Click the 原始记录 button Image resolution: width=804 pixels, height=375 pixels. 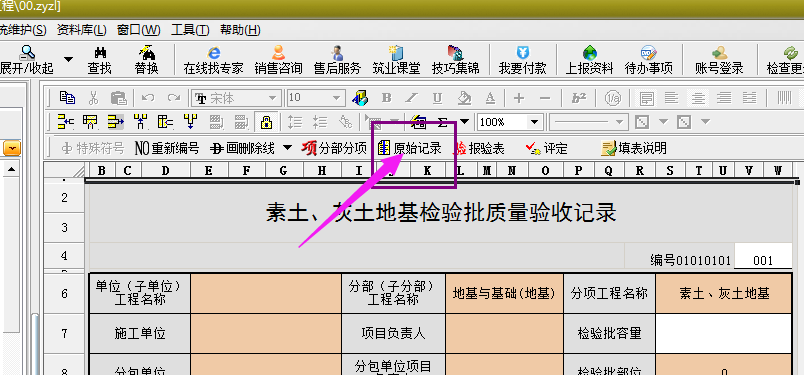[410, 149]
